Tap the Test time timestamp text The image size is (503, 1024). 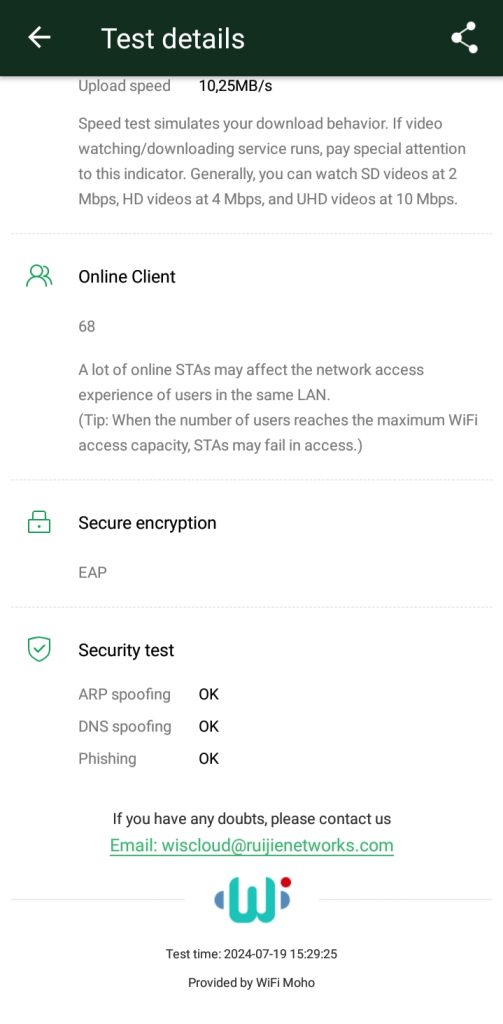(252, 954)
